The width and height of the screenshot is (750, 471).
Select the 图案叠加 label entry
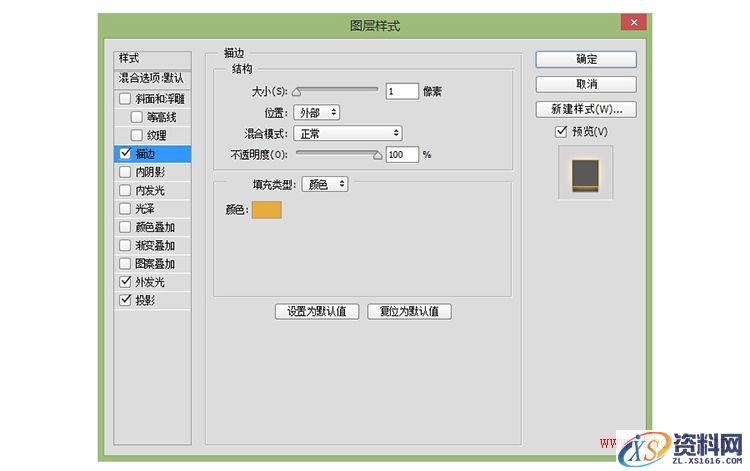(x=155, y=264)
